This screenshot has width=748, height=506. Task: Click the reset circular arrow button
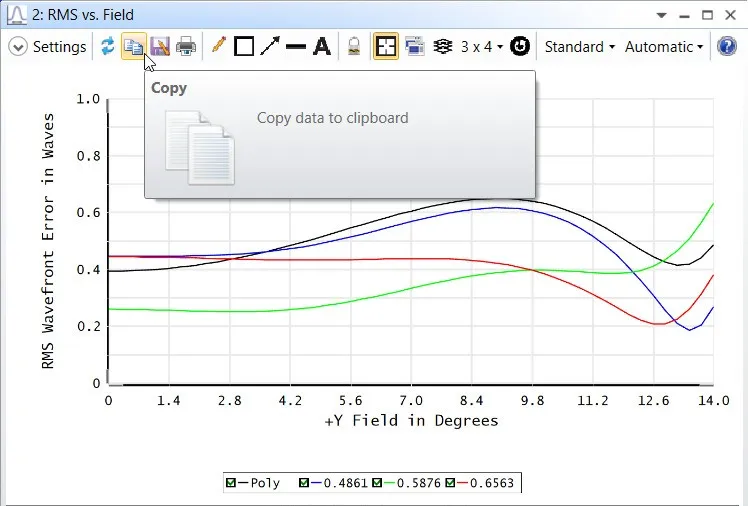[x=519, y=46]
